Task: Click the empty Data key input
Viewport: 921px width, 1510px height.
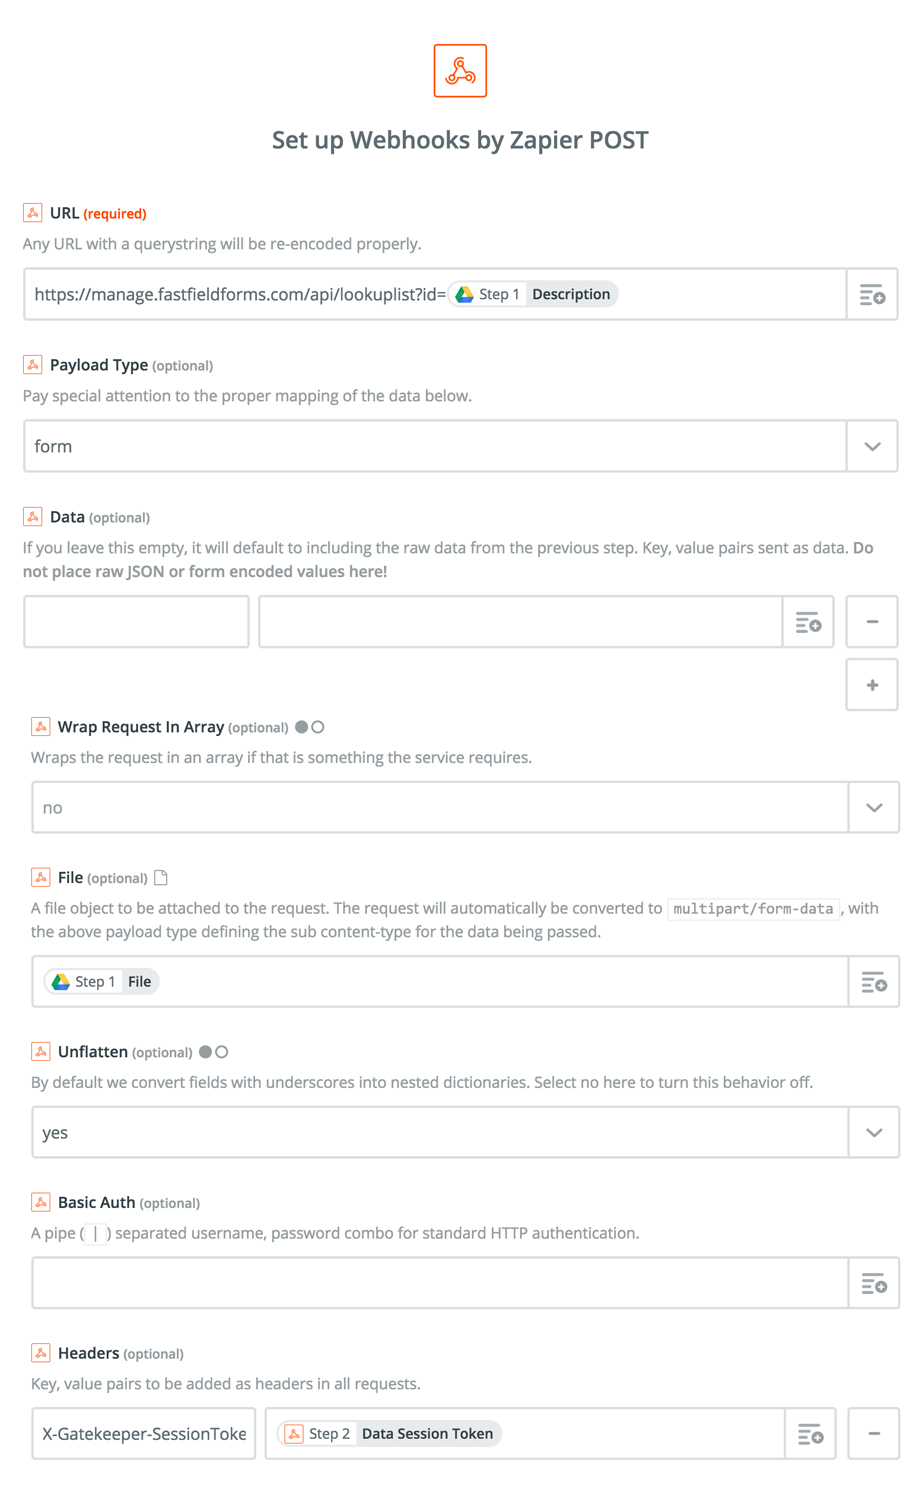Action: (136, 622)
